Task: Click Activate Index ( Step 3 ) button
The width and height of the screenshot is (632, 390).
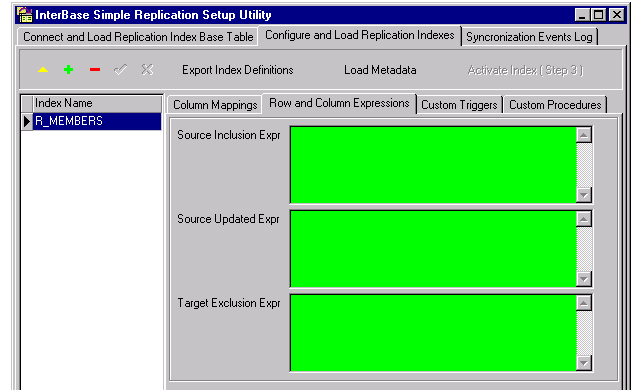Action: coord(525,70)
